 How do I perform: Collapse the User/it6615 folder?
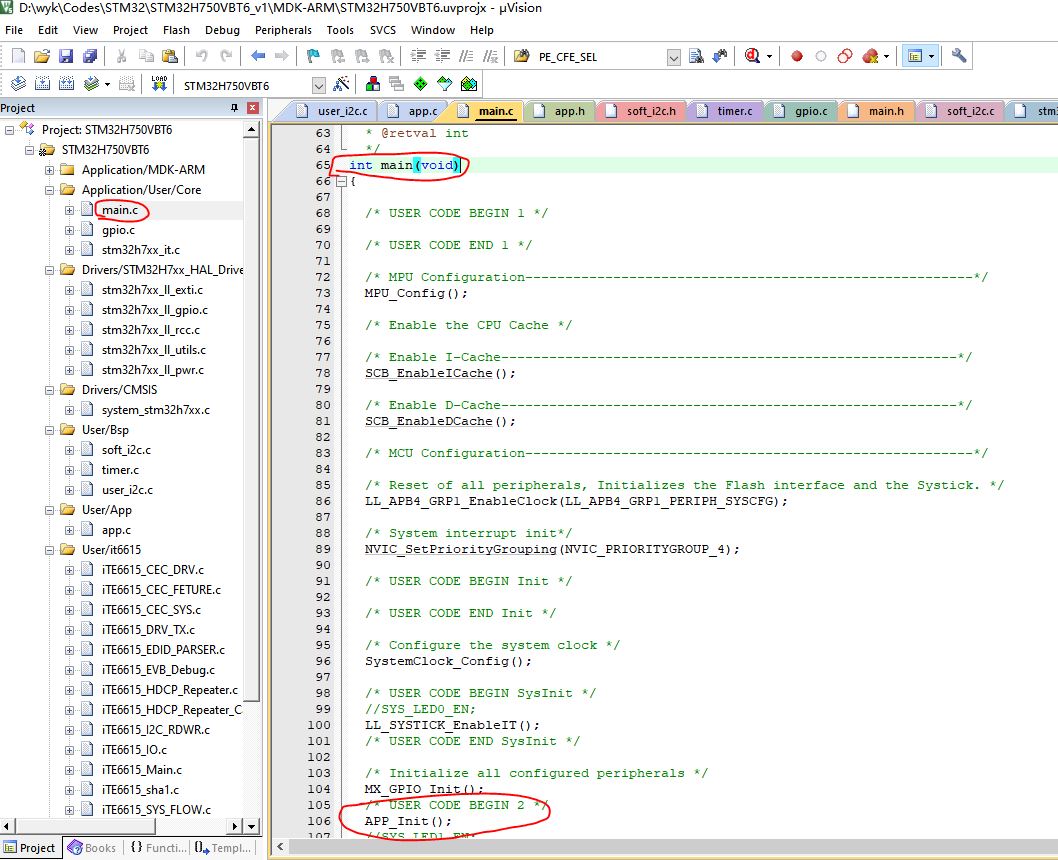49,550
